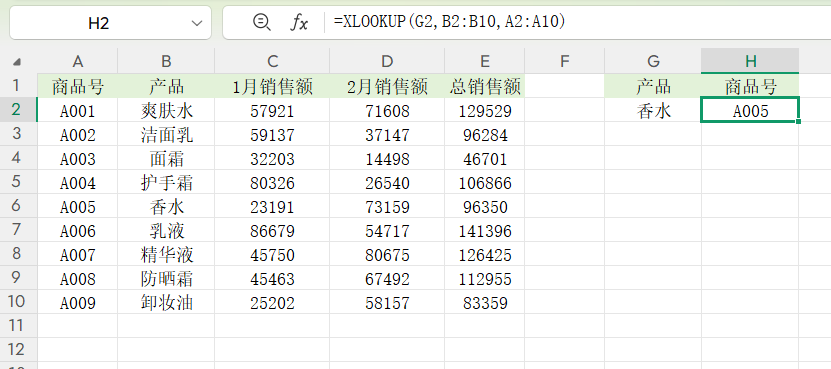831x369 pixels.
Task: Select column A header
Action: (x=77, y=62)
